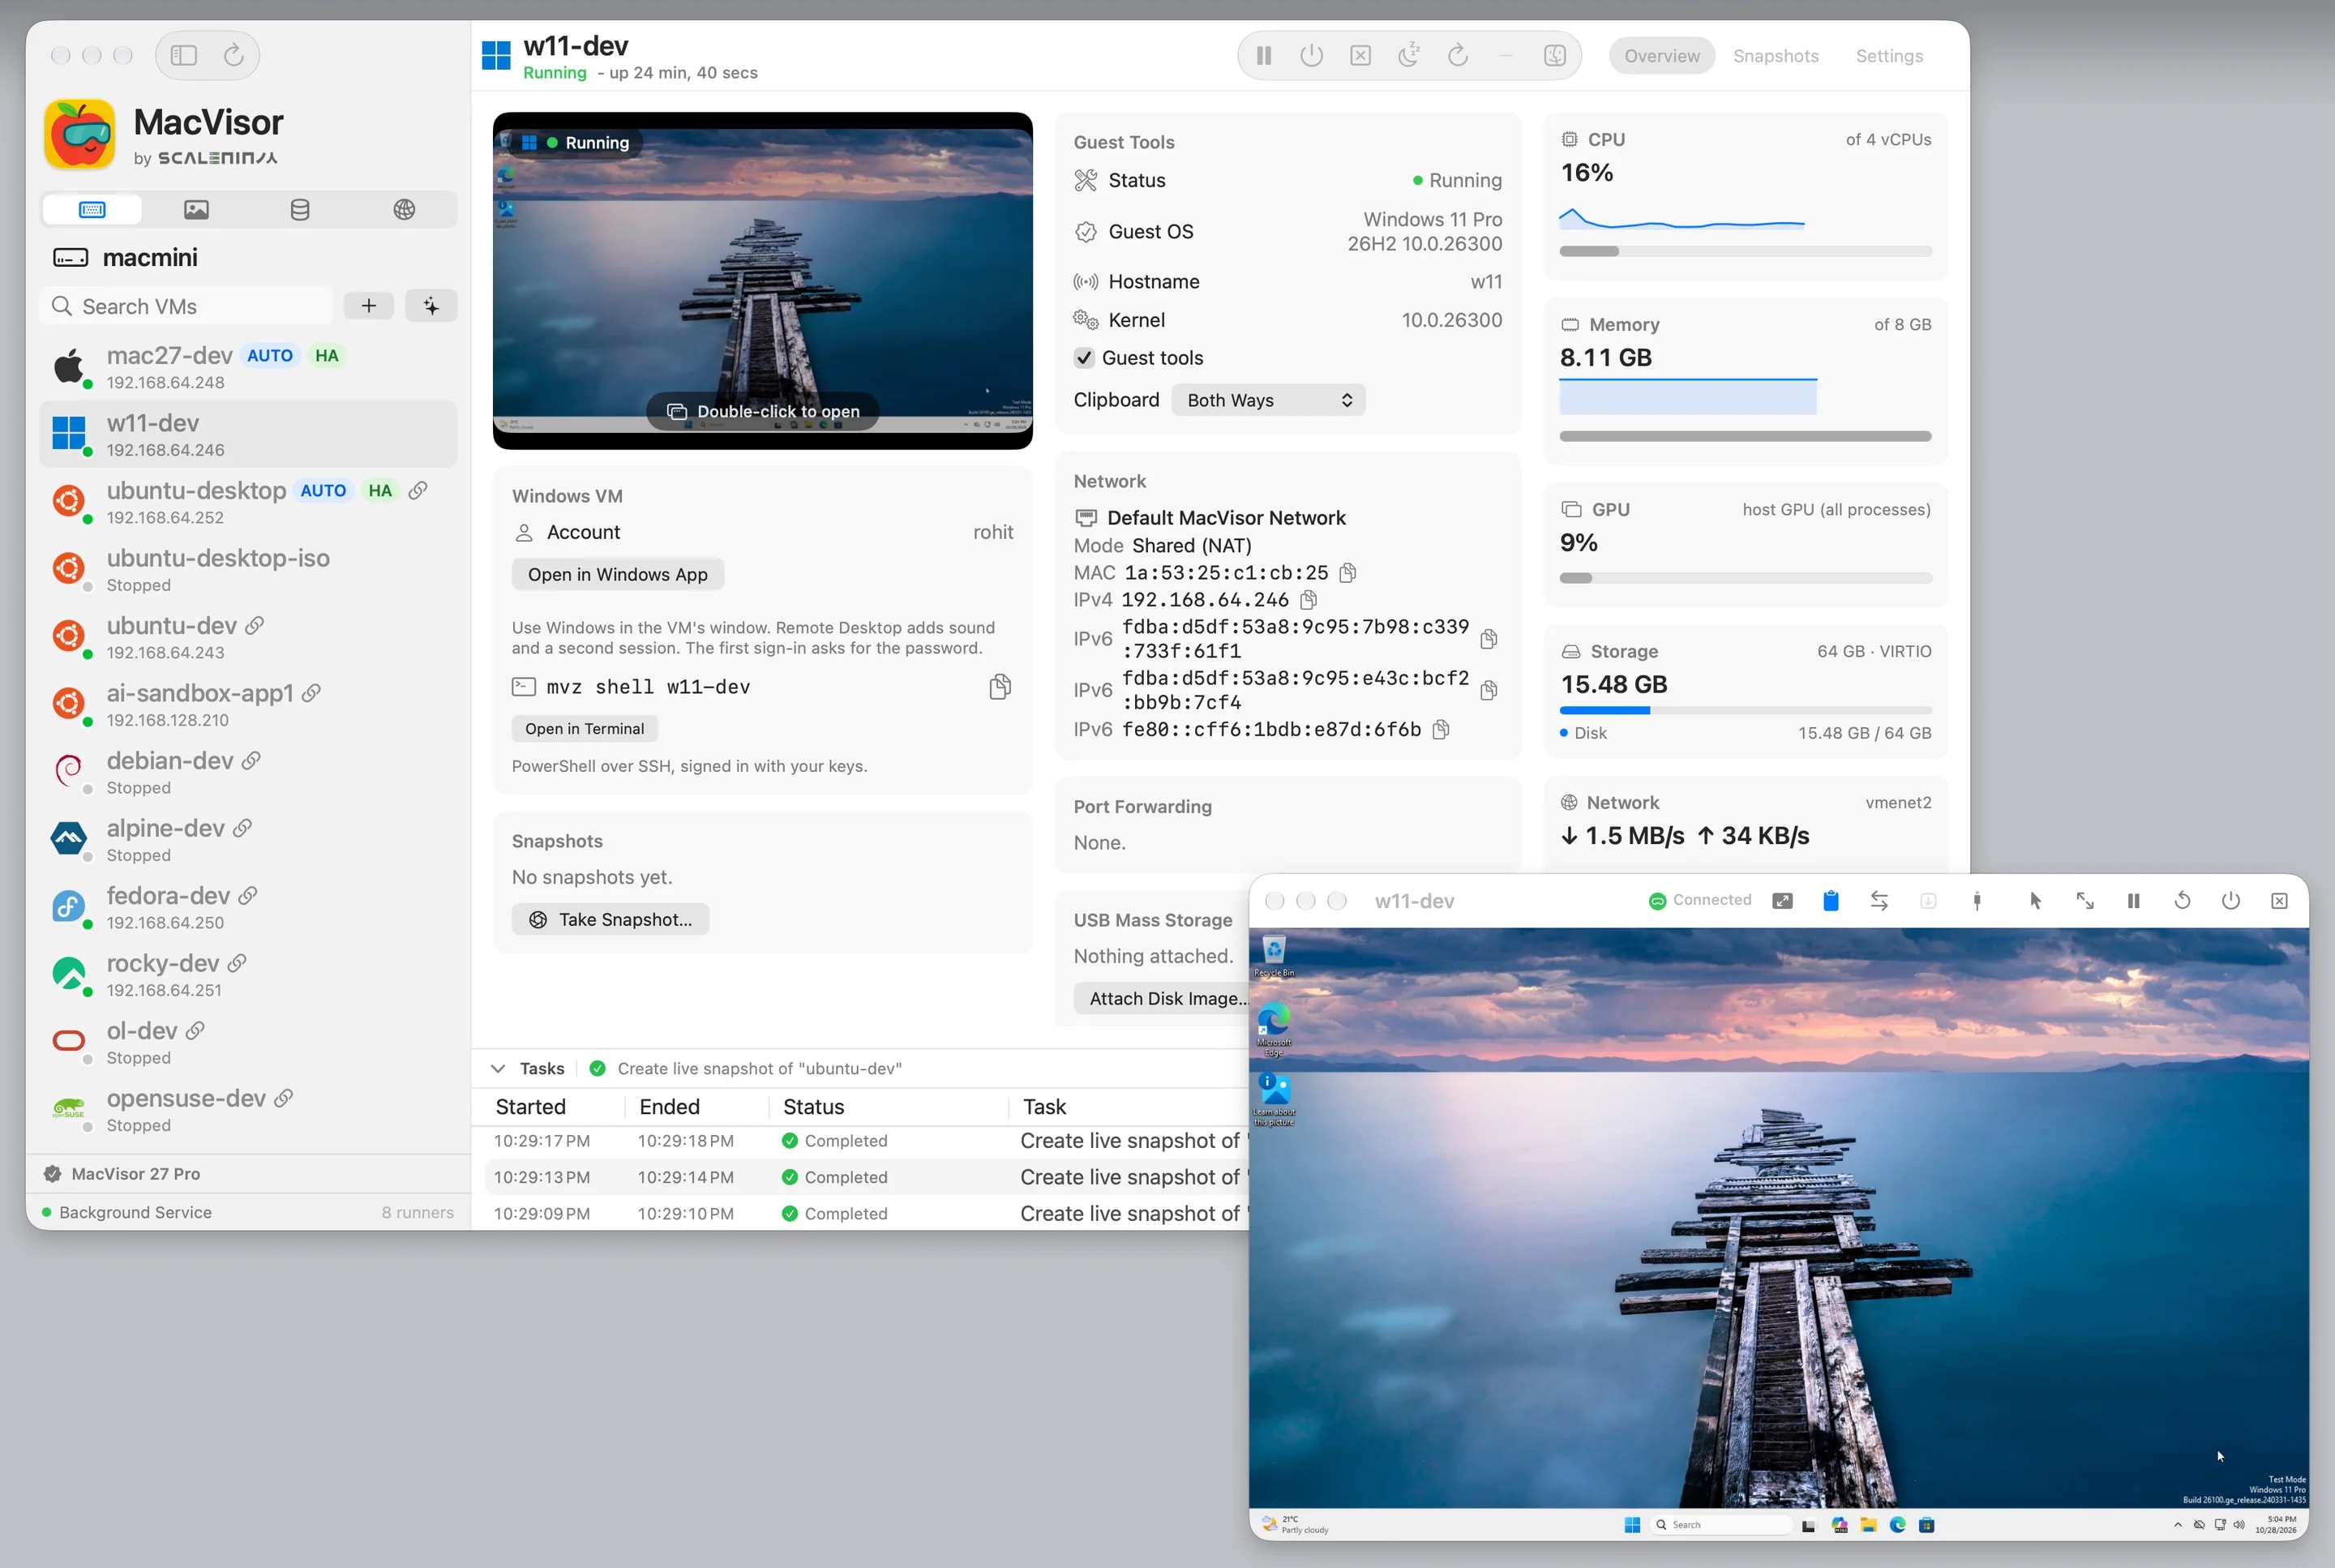Click the USB plug icon in VM window
Viewport: 2335px width, 1568px height.
coord(1977,901)
